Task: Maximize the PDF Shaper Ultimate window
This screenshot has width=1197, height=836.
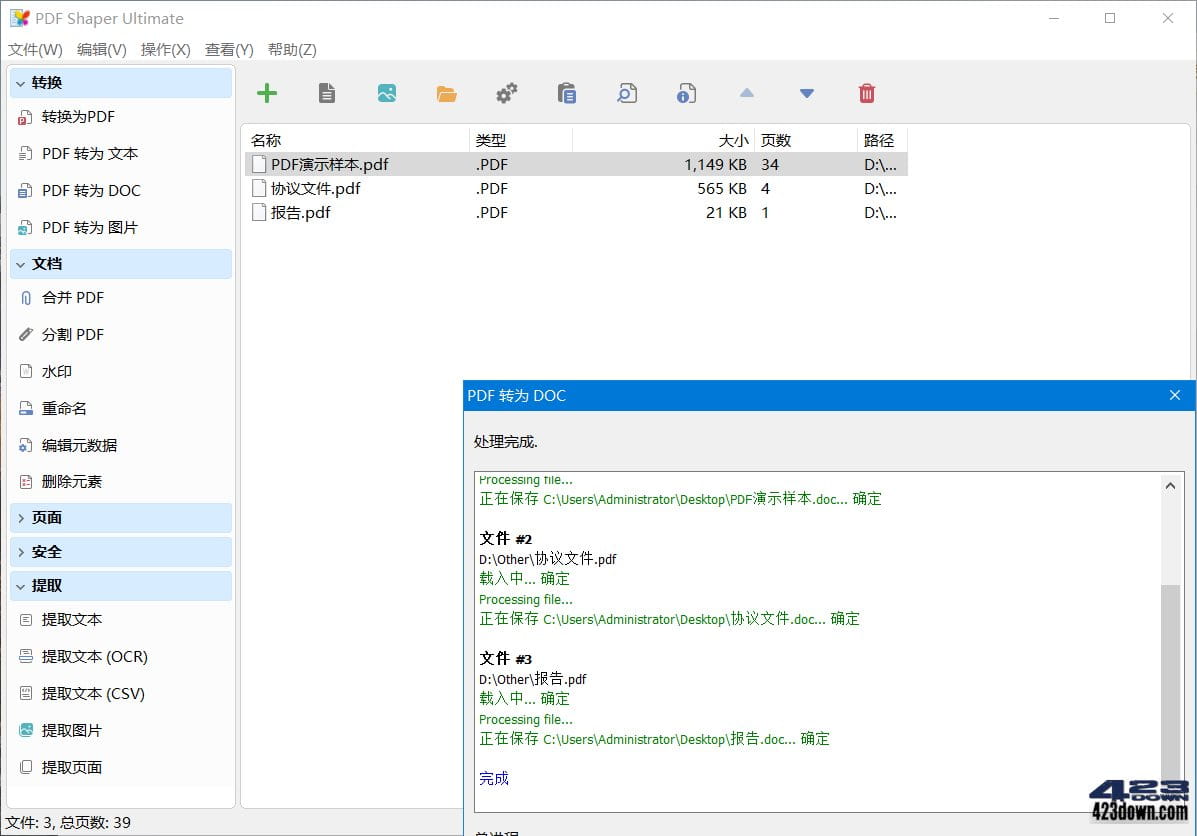Action: (x=1110, y=18)
